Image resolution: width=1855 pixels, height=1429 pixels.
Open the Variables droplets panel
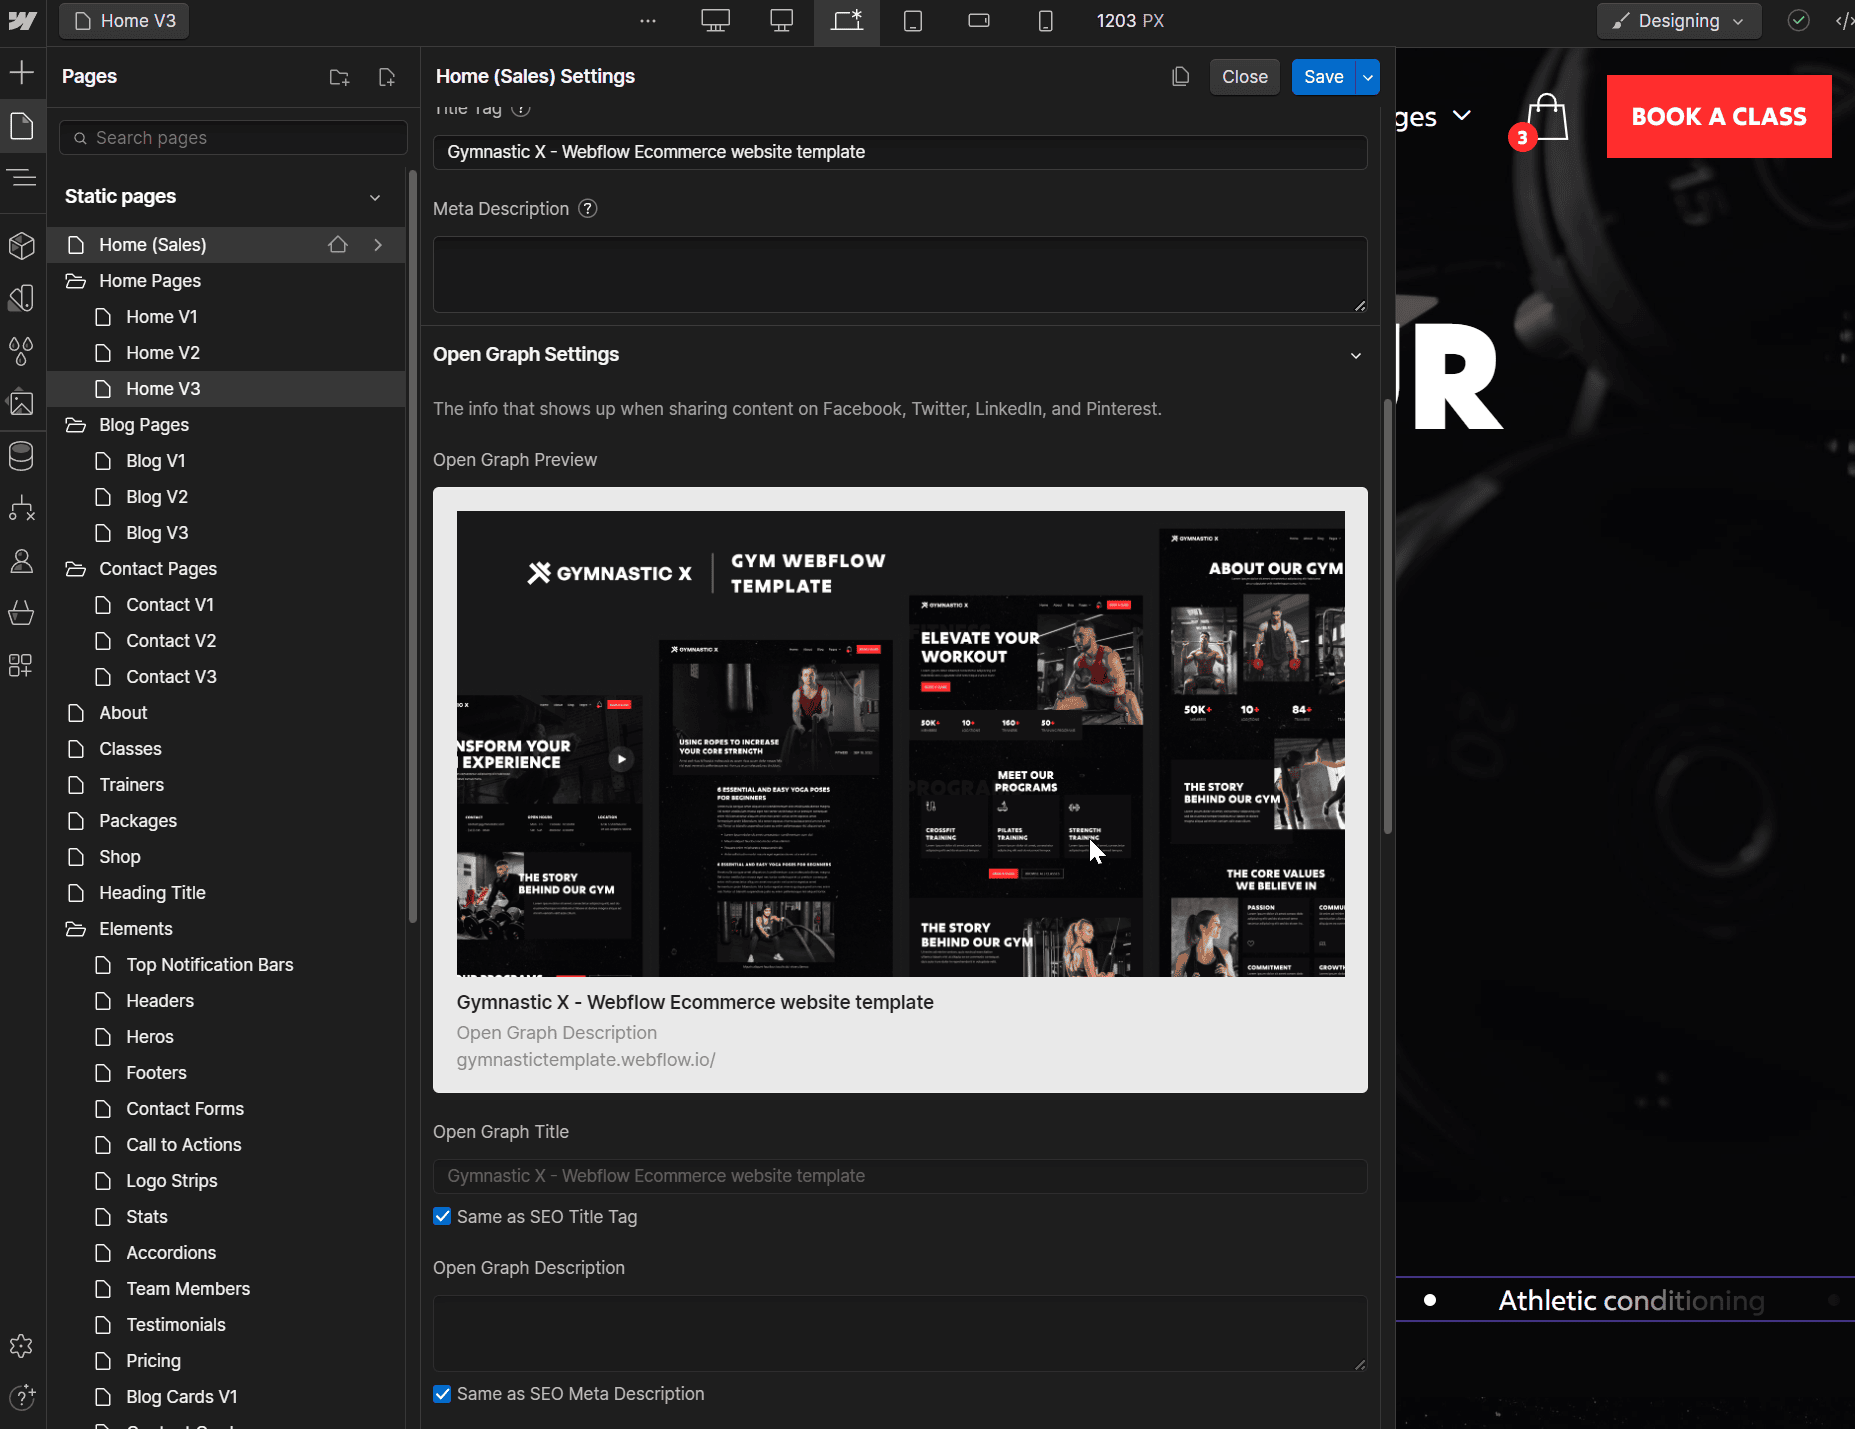pos(22,350)
